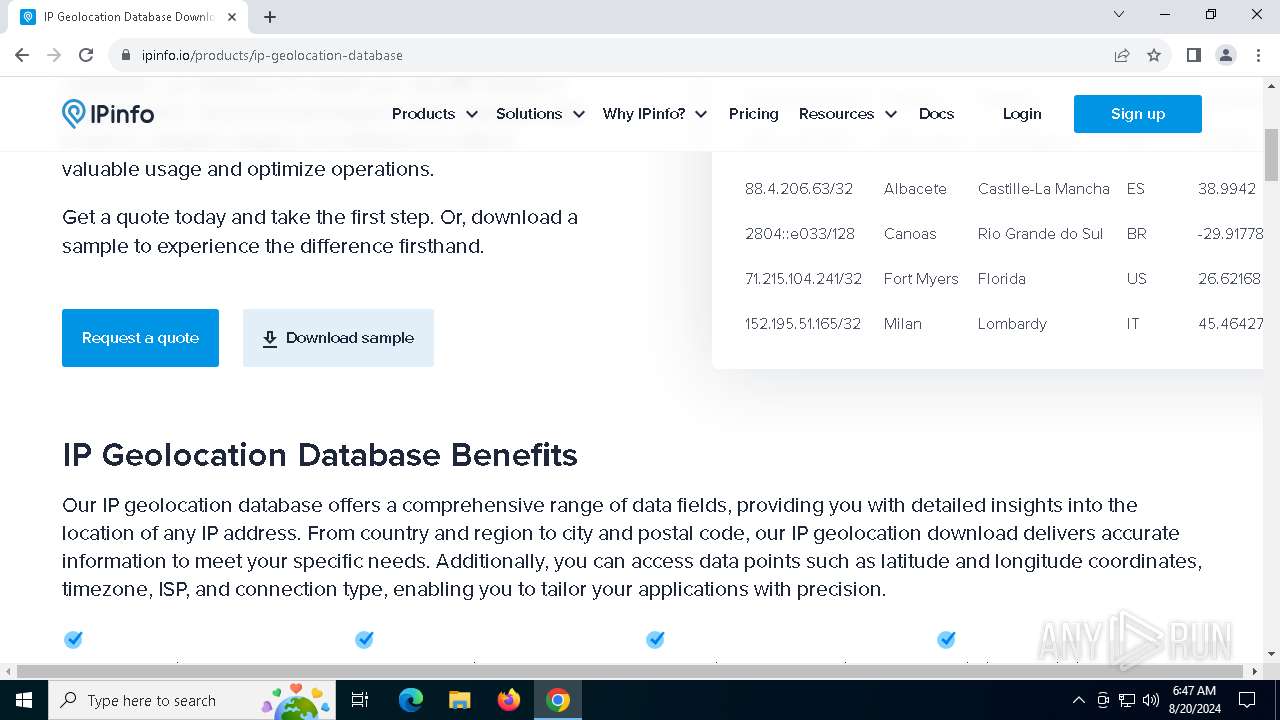
Task: Click Type here to search box
Action: 190,700
